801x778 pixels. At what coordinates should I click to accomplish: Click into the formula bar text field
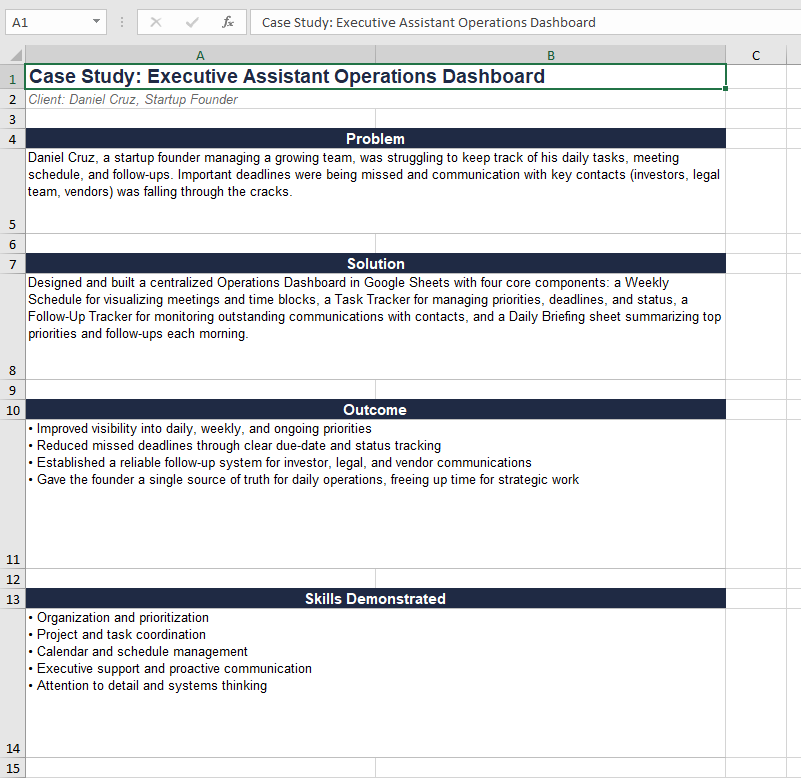click(x=525, y=22)
